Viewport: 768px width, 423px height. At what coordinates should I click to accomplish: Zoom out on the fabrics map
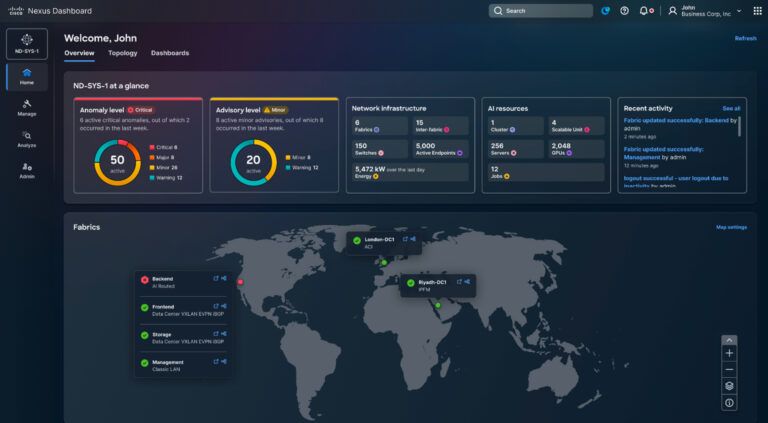[x=729, y=369]
